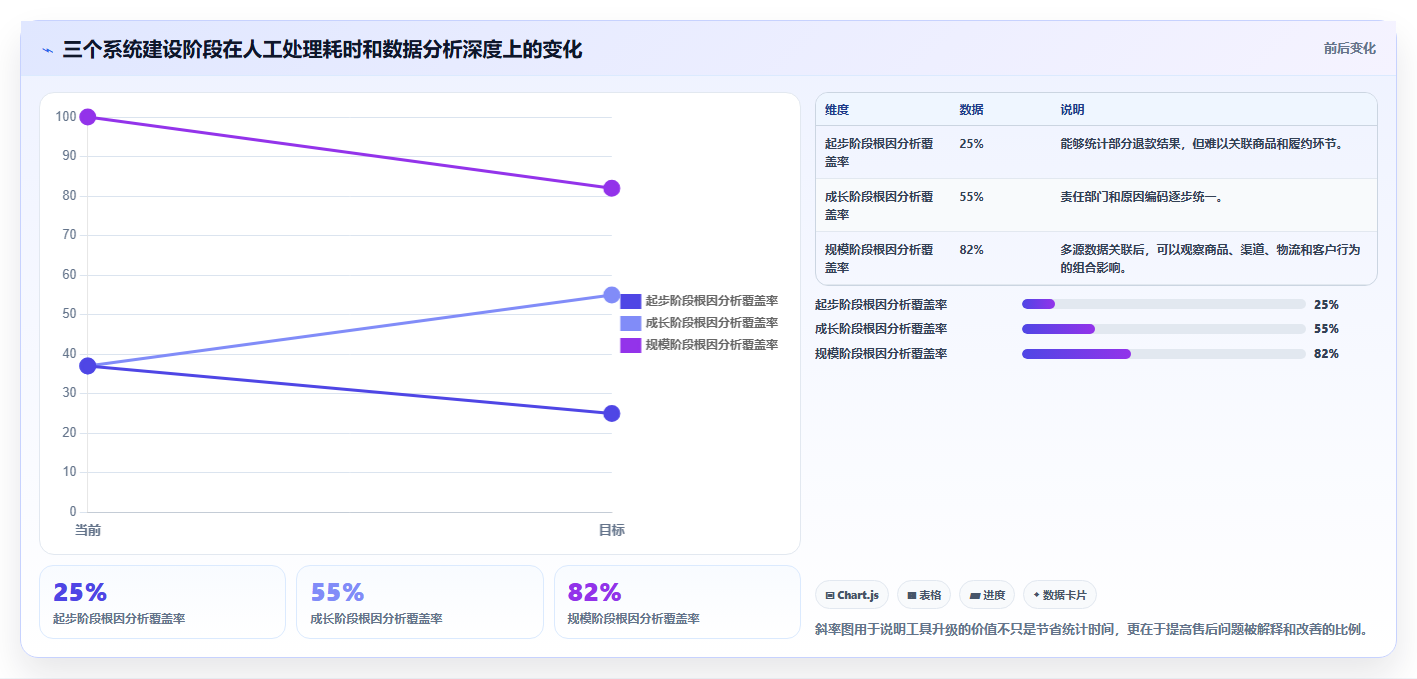The height and width of the screenshot is (679, 1417).
Task: Click the 25% progress bar for 起步阶段
Action: (1164, 304)
